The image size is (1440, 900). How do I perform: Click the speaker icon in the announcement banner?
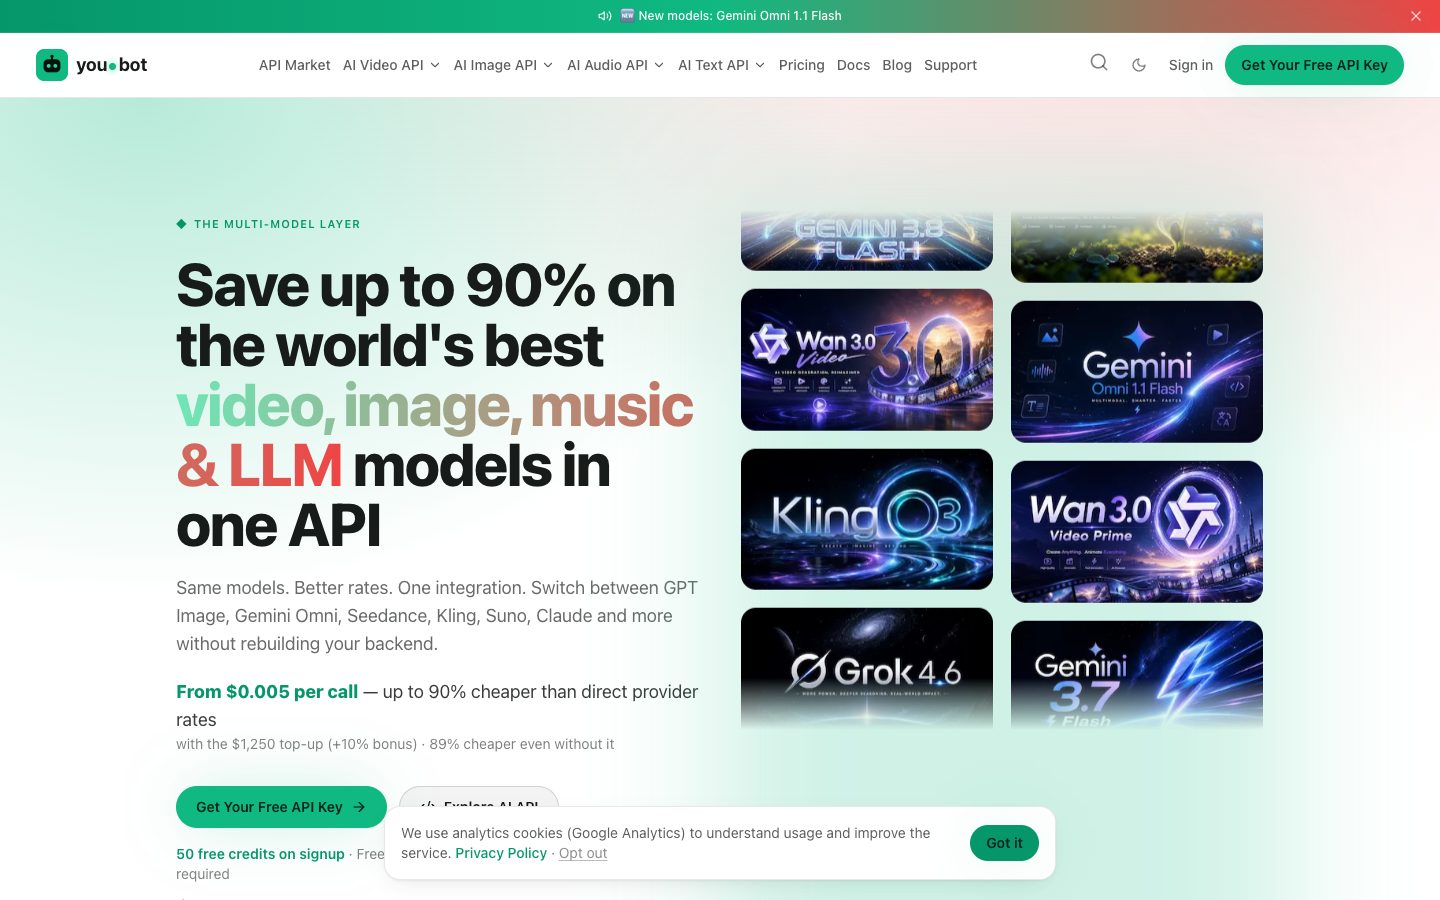coord(604,16)
